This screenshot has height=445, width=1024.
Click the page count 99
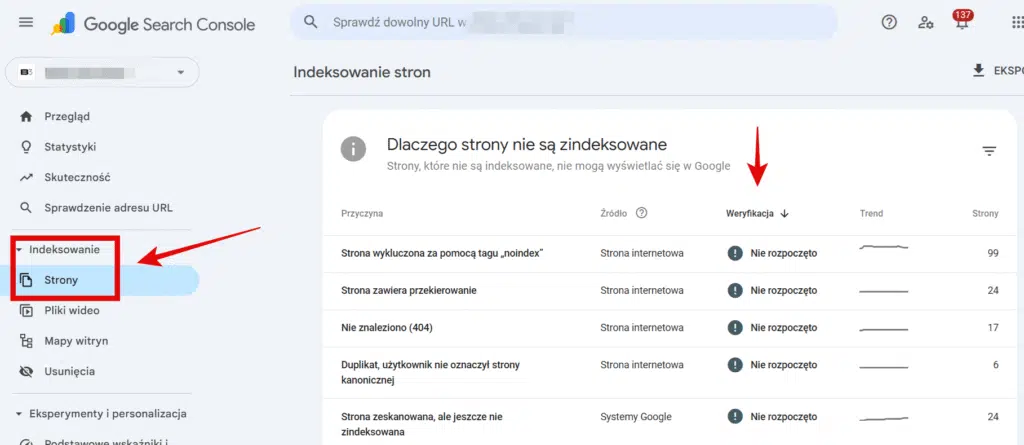tap(993, 254)
